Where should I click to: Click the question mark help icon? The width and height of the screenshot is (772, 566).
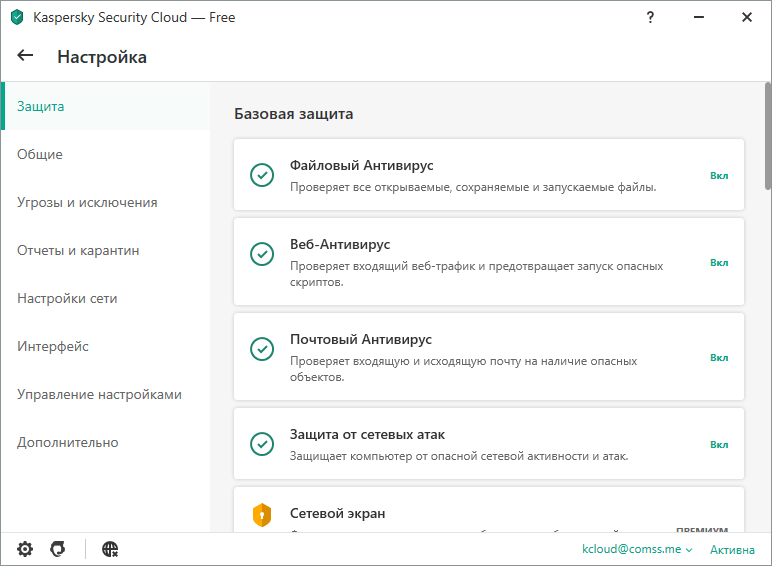pos(650,17)
